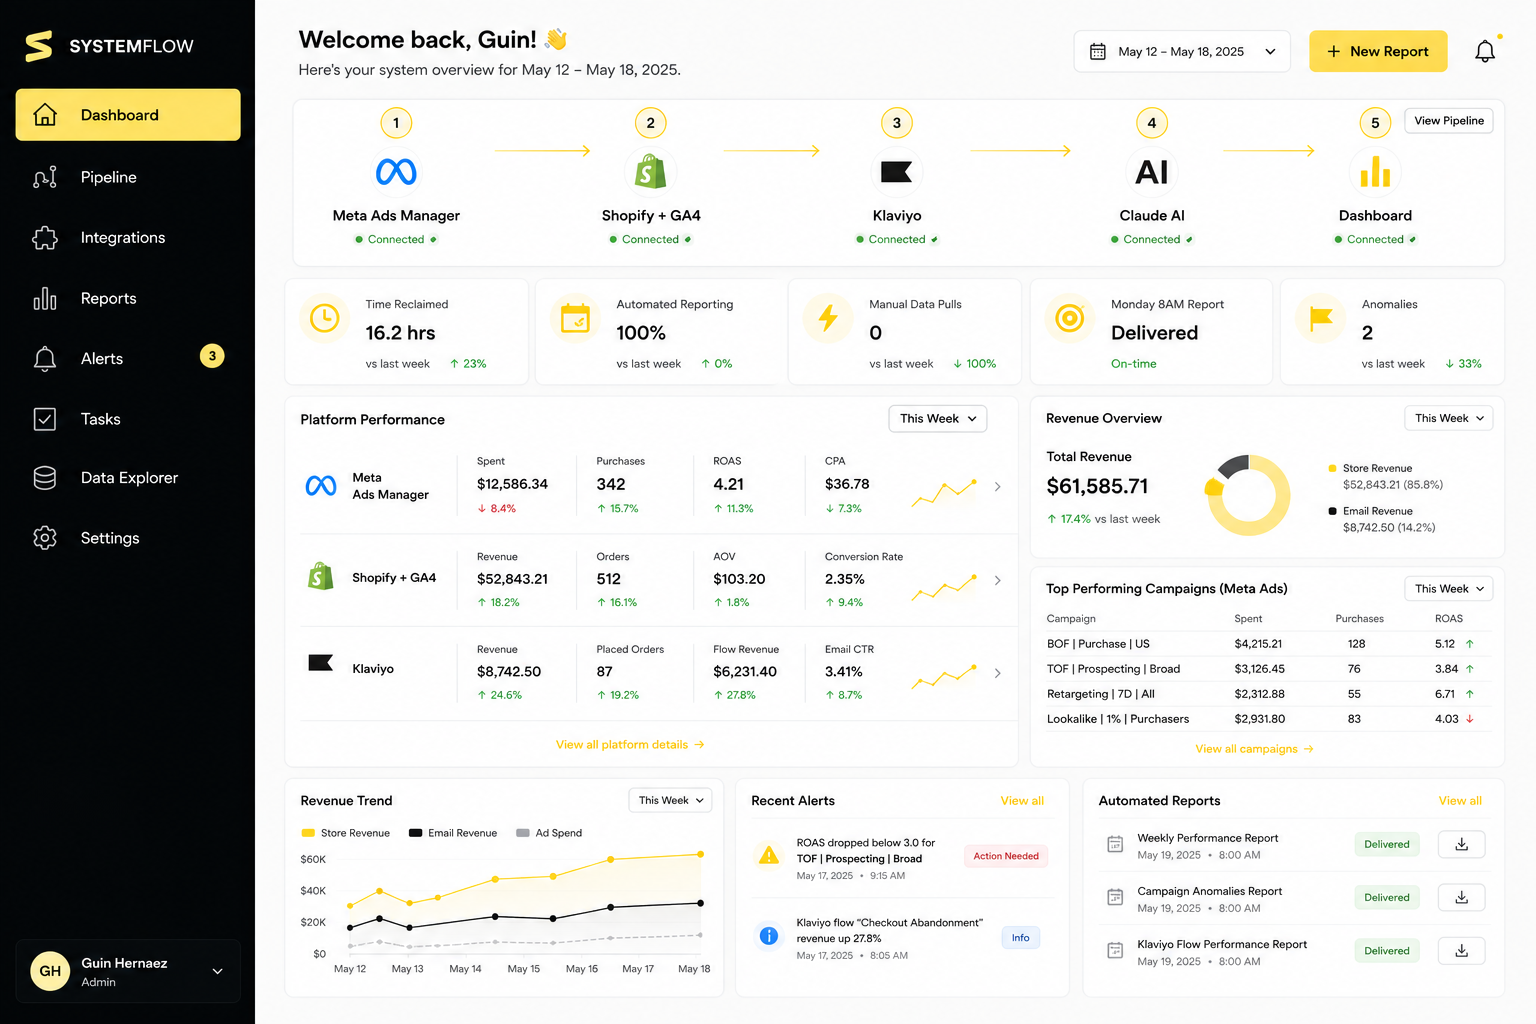Screen dimensions: 1536x1024
Task: Open Alerts in sidebar
Action: [128, 358]
